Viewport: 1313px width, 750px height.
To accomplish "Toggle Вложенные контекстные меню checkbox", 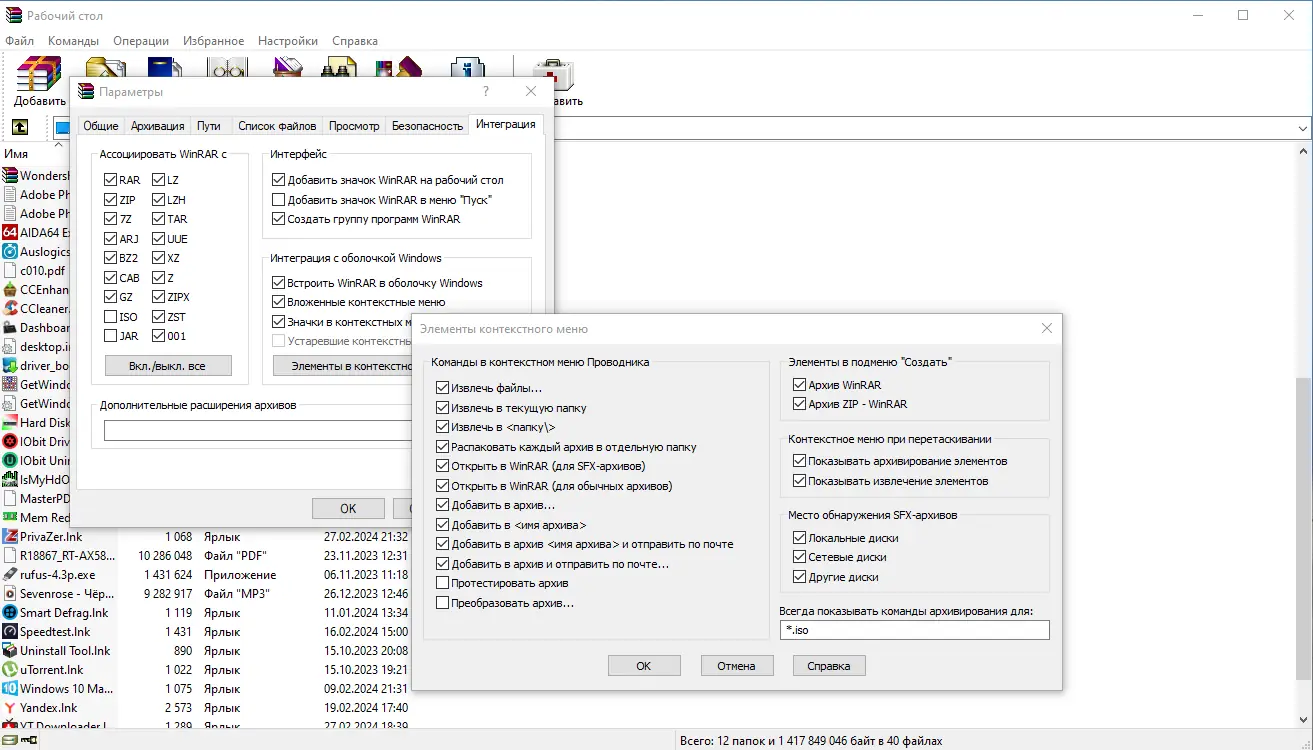I will (x=278, y=302).
